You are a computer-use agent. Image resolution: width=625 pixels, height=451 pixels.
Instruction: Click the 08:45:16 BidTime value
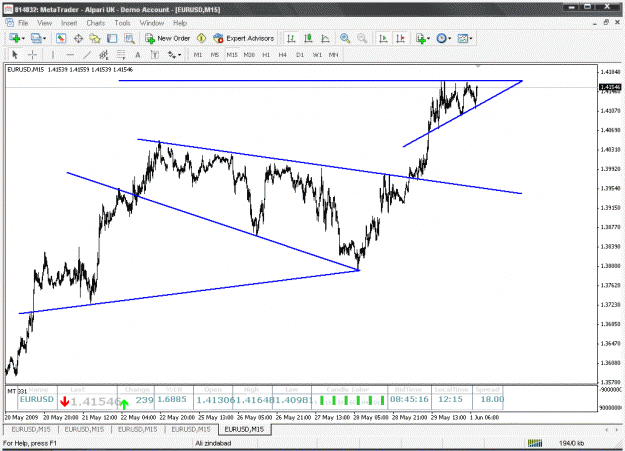(x=409, y=399)
